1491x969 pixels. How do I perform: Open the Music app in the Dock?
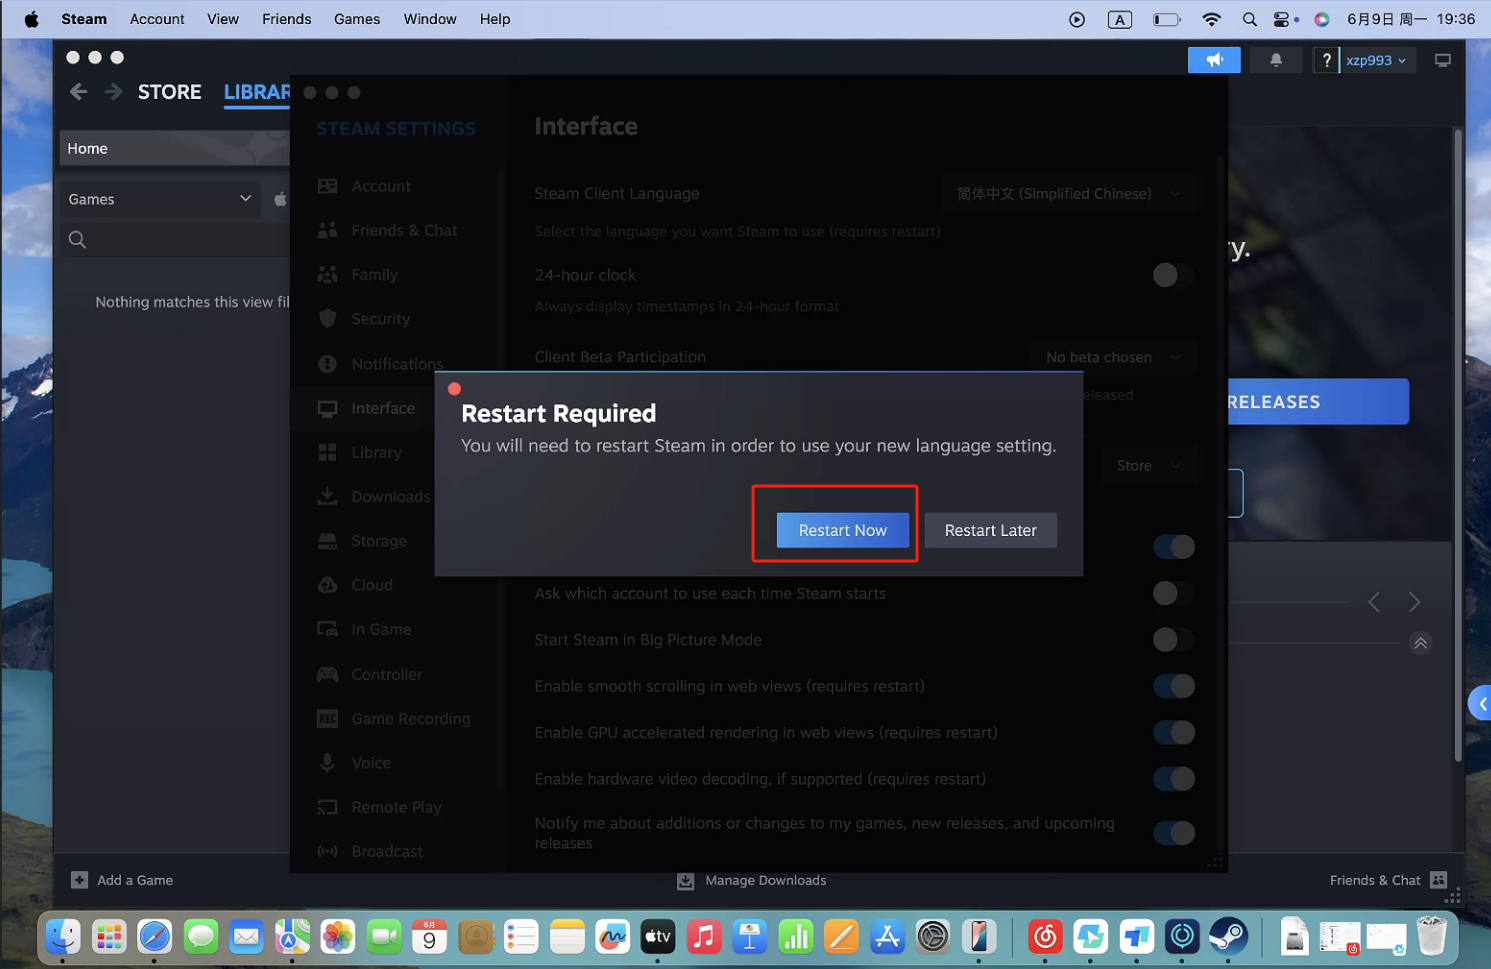click(704, 937)
